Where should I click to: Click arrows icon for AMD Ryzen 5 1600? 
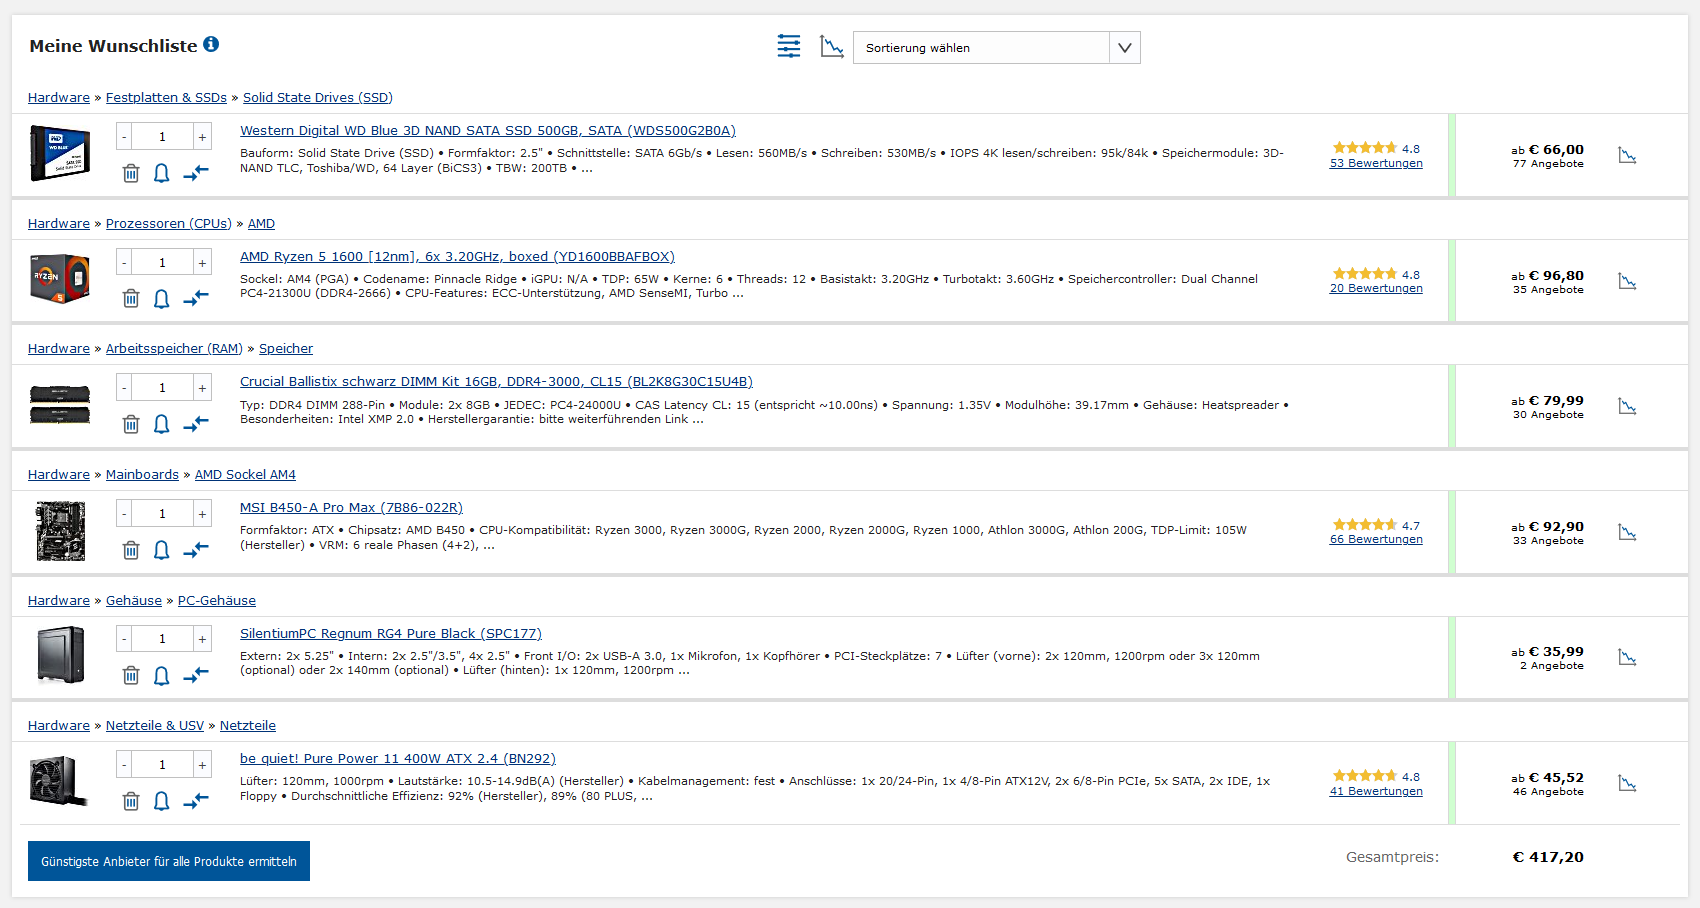pyautogui.click(x=196, y=298)
